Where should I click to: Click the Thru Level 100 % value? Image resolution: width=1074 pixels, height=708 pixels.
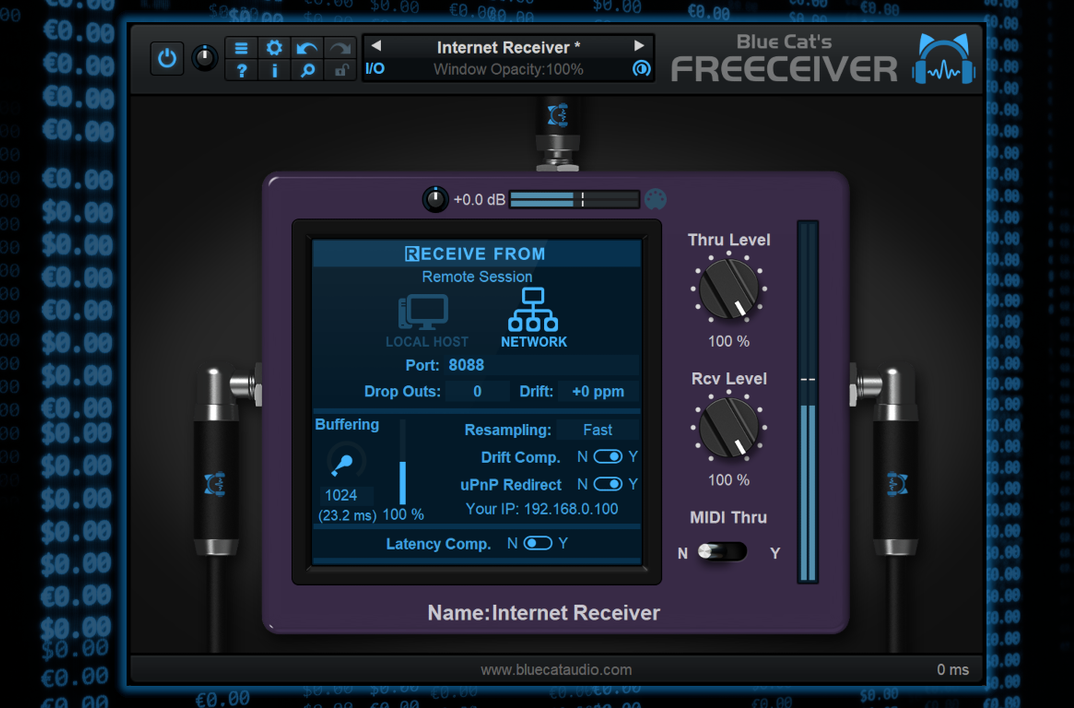point(729,341)
